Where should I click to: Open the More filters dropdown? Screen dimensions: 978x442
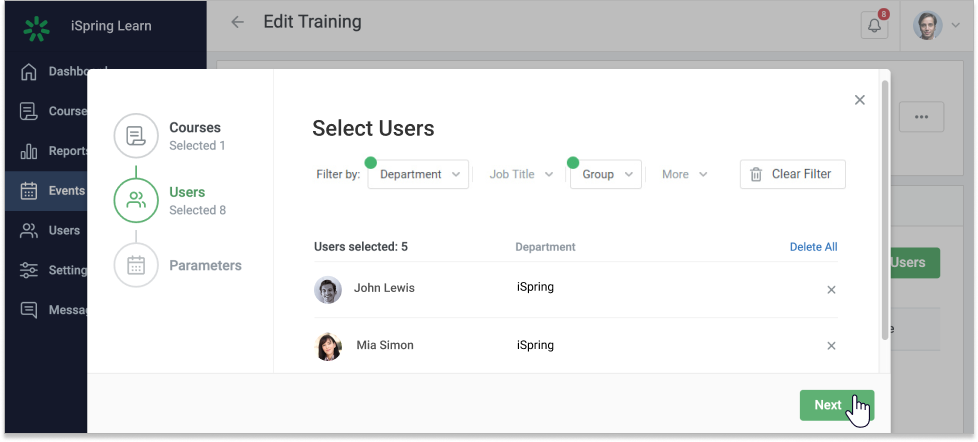[x=684, y=174]
